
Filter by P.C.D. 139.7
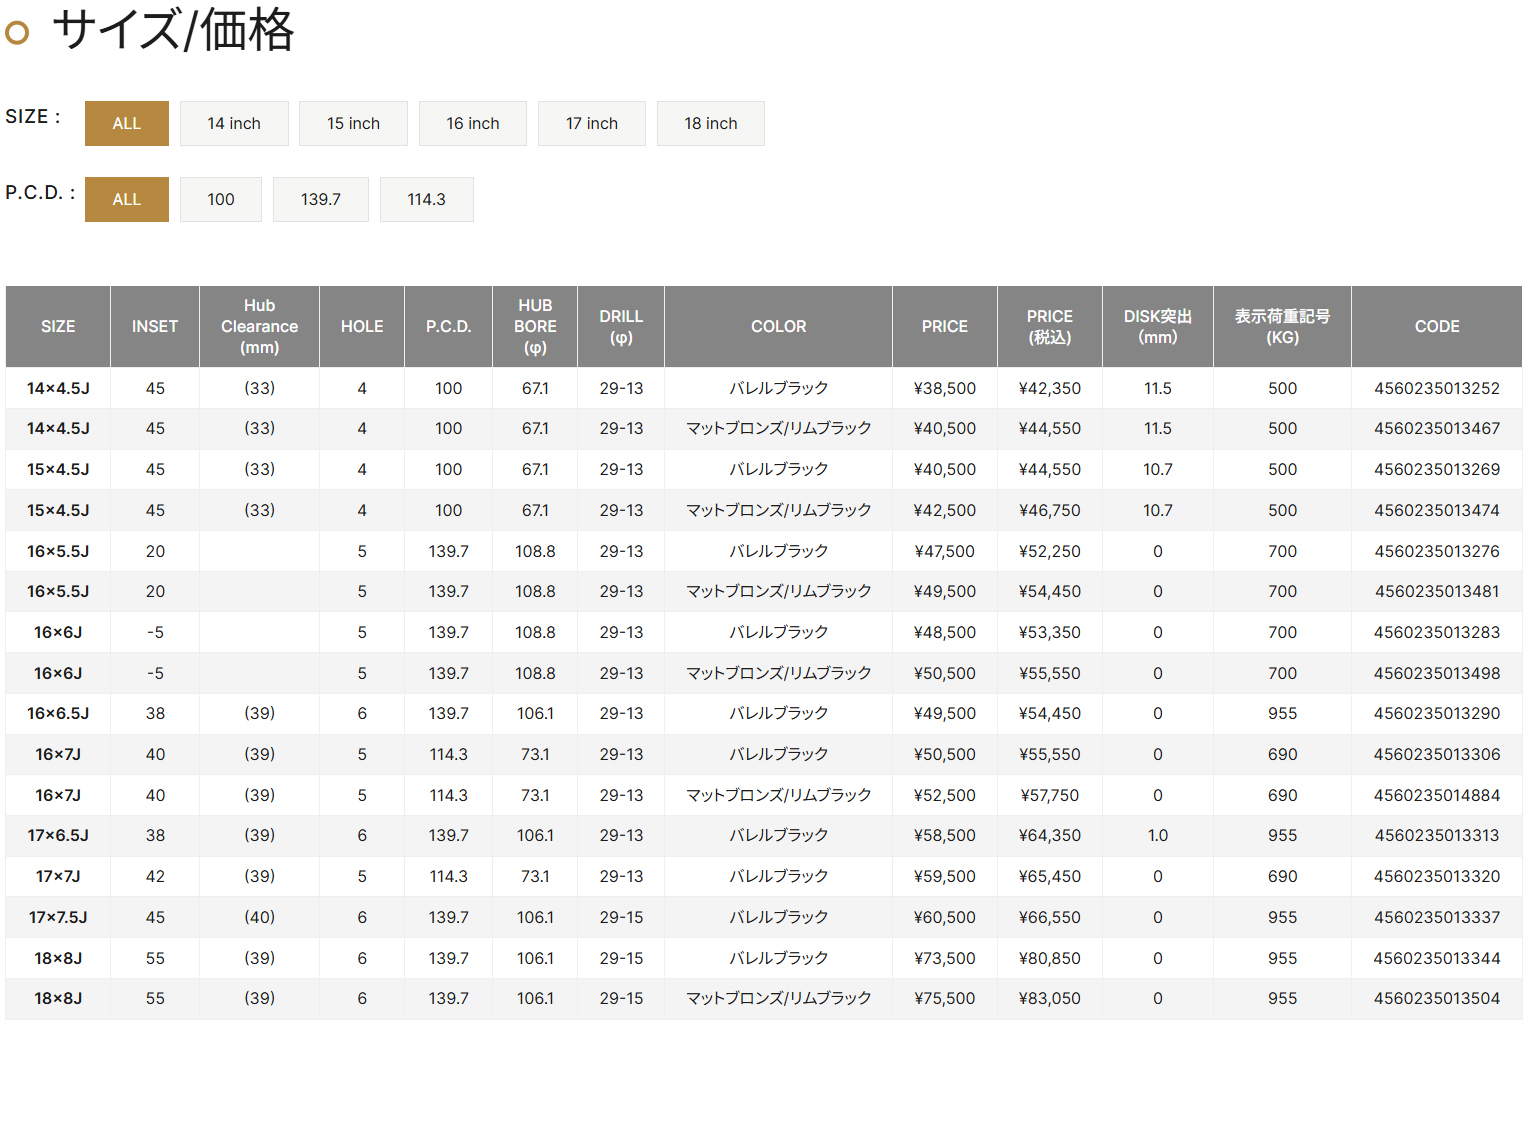tap(320, 199)
